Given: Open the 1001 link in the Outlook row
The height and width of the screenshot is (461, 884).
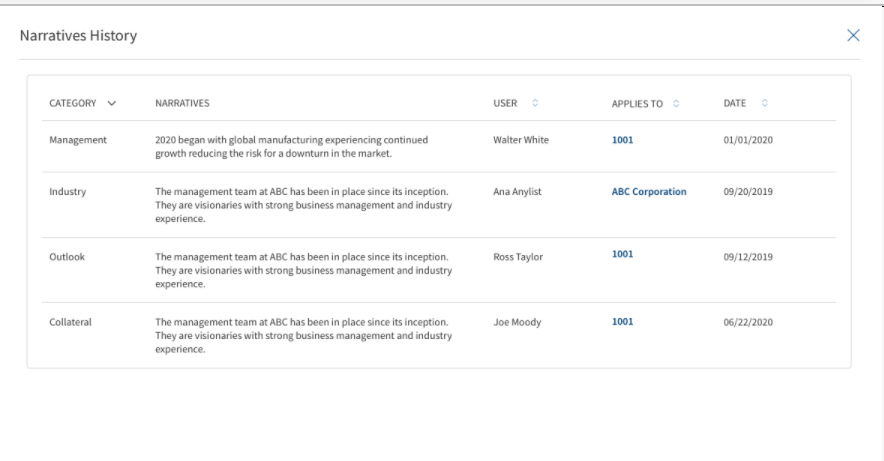Looking at the screenshot, I should [x=622, y=254].
